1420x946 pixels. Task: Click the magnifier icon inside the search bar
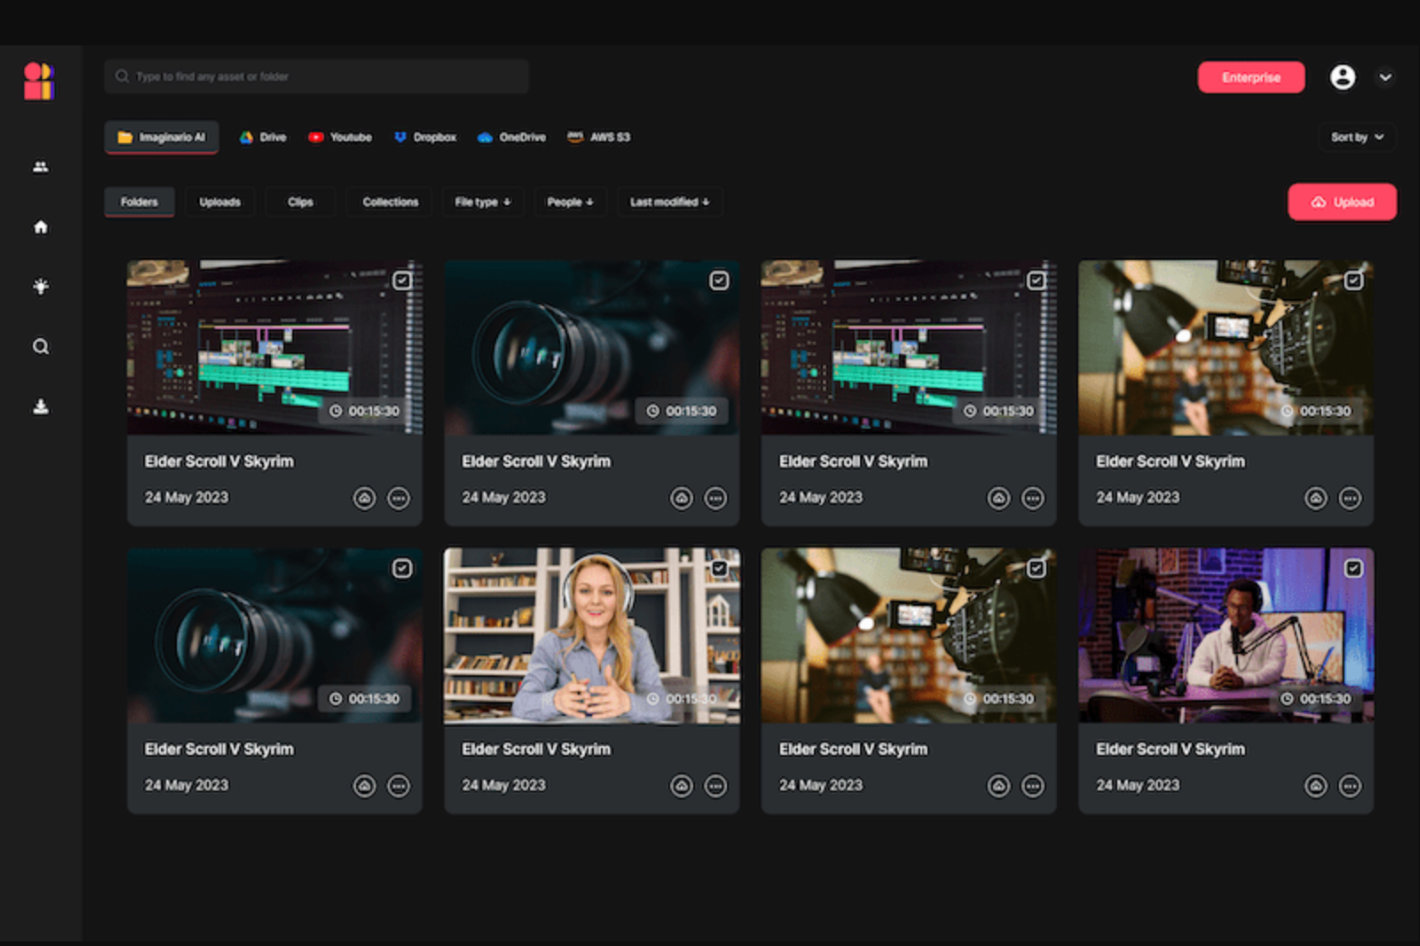122,76
